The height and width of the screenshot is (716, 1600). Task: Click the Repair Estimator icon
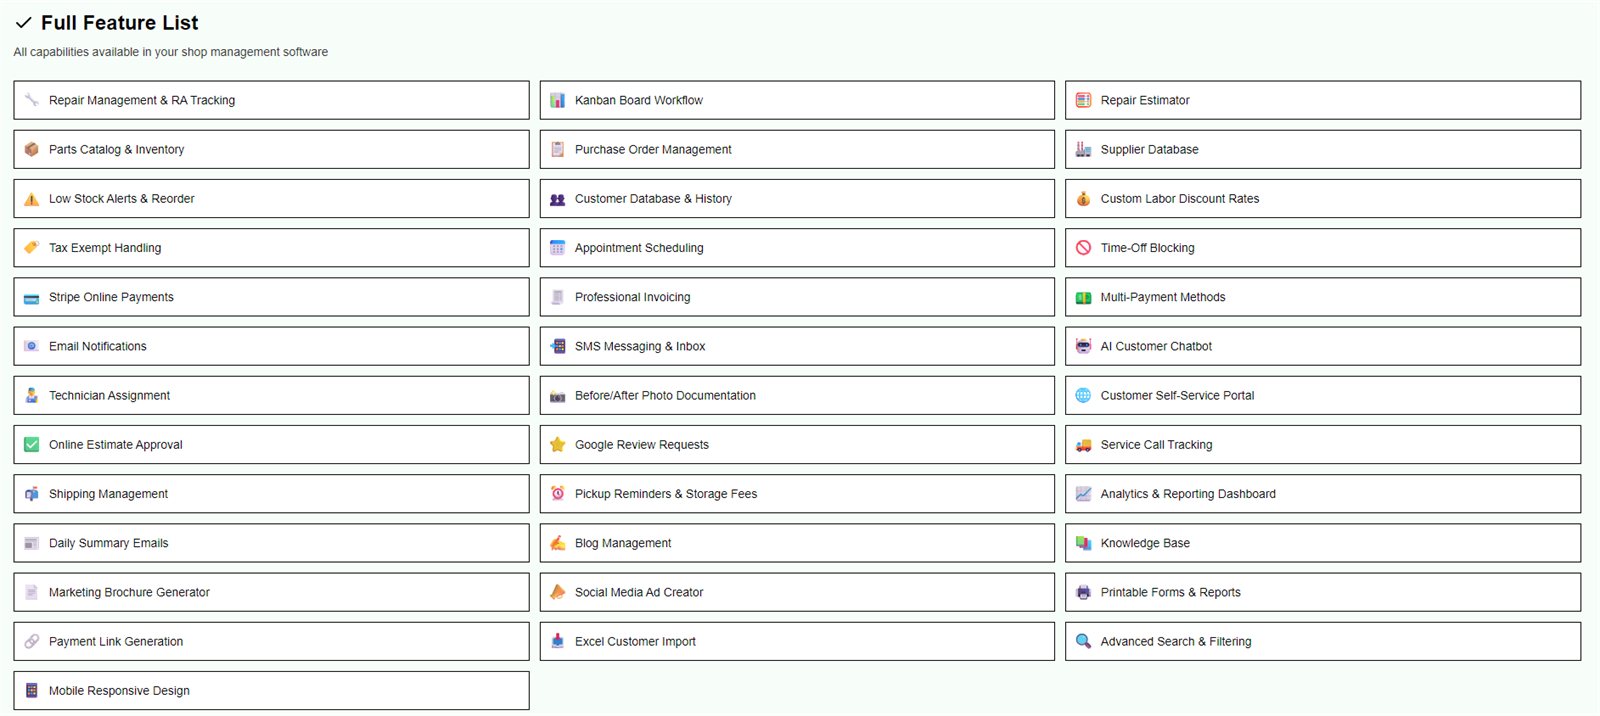click(1083, 100)
